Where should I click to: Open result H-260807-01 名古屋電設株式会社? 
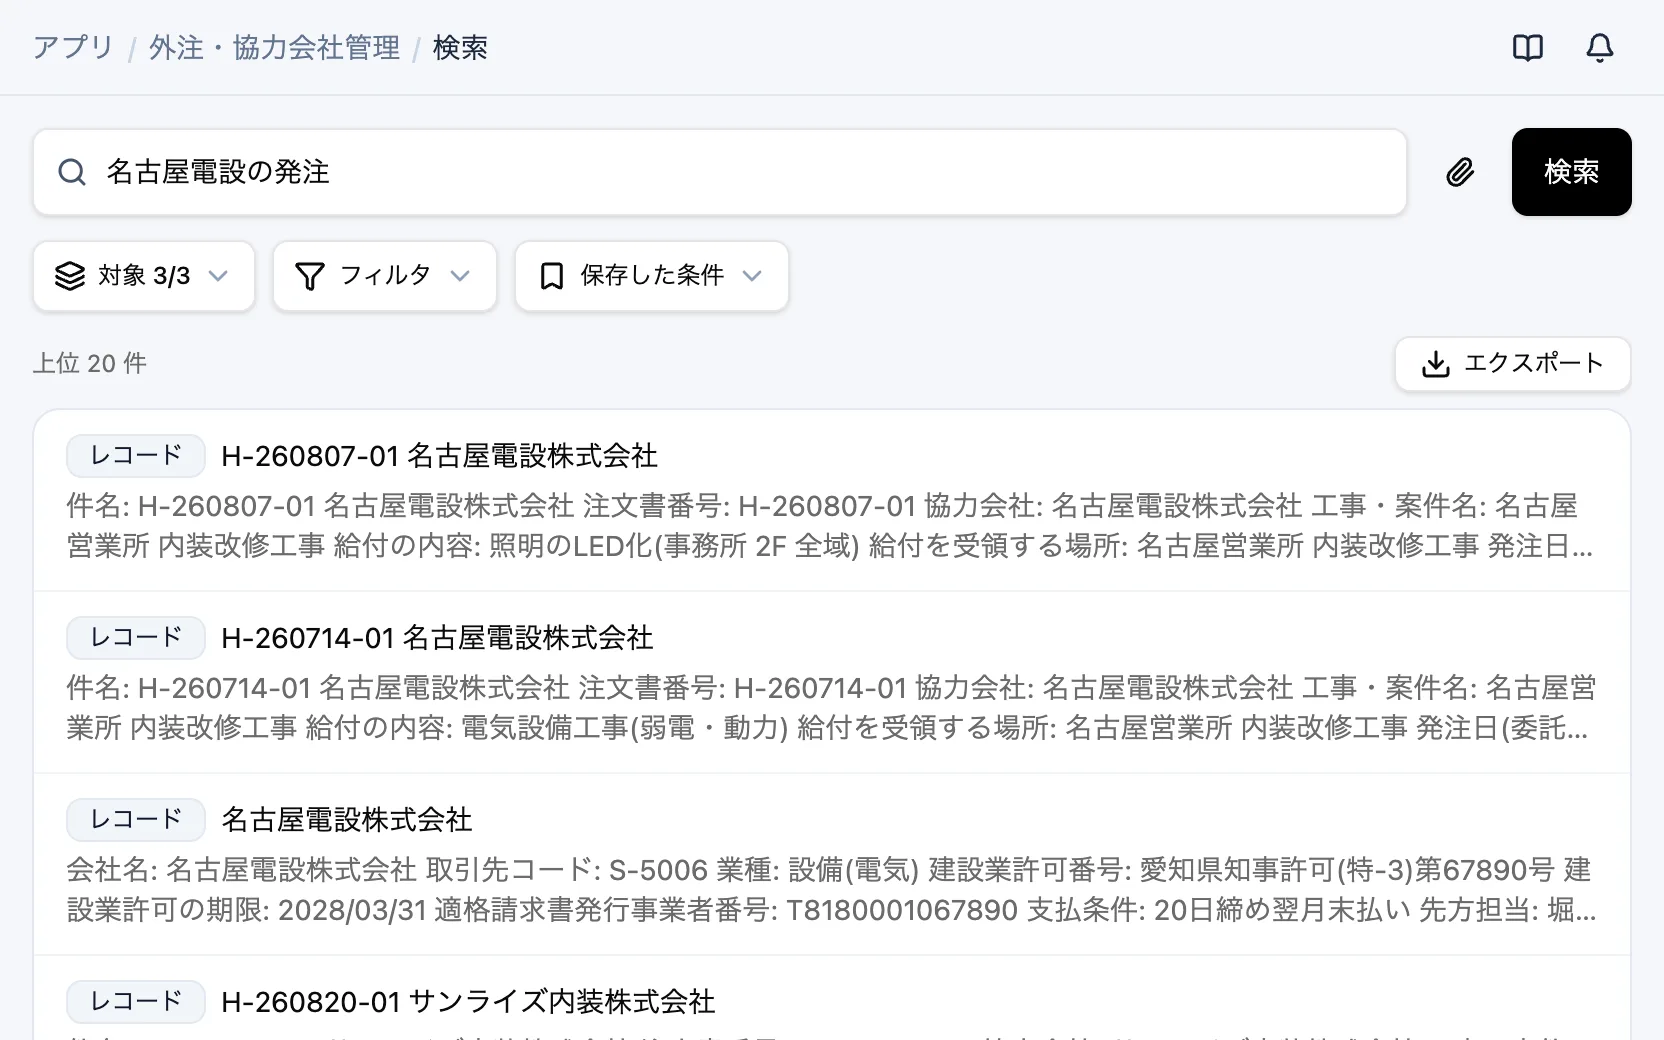coord(439,456)
